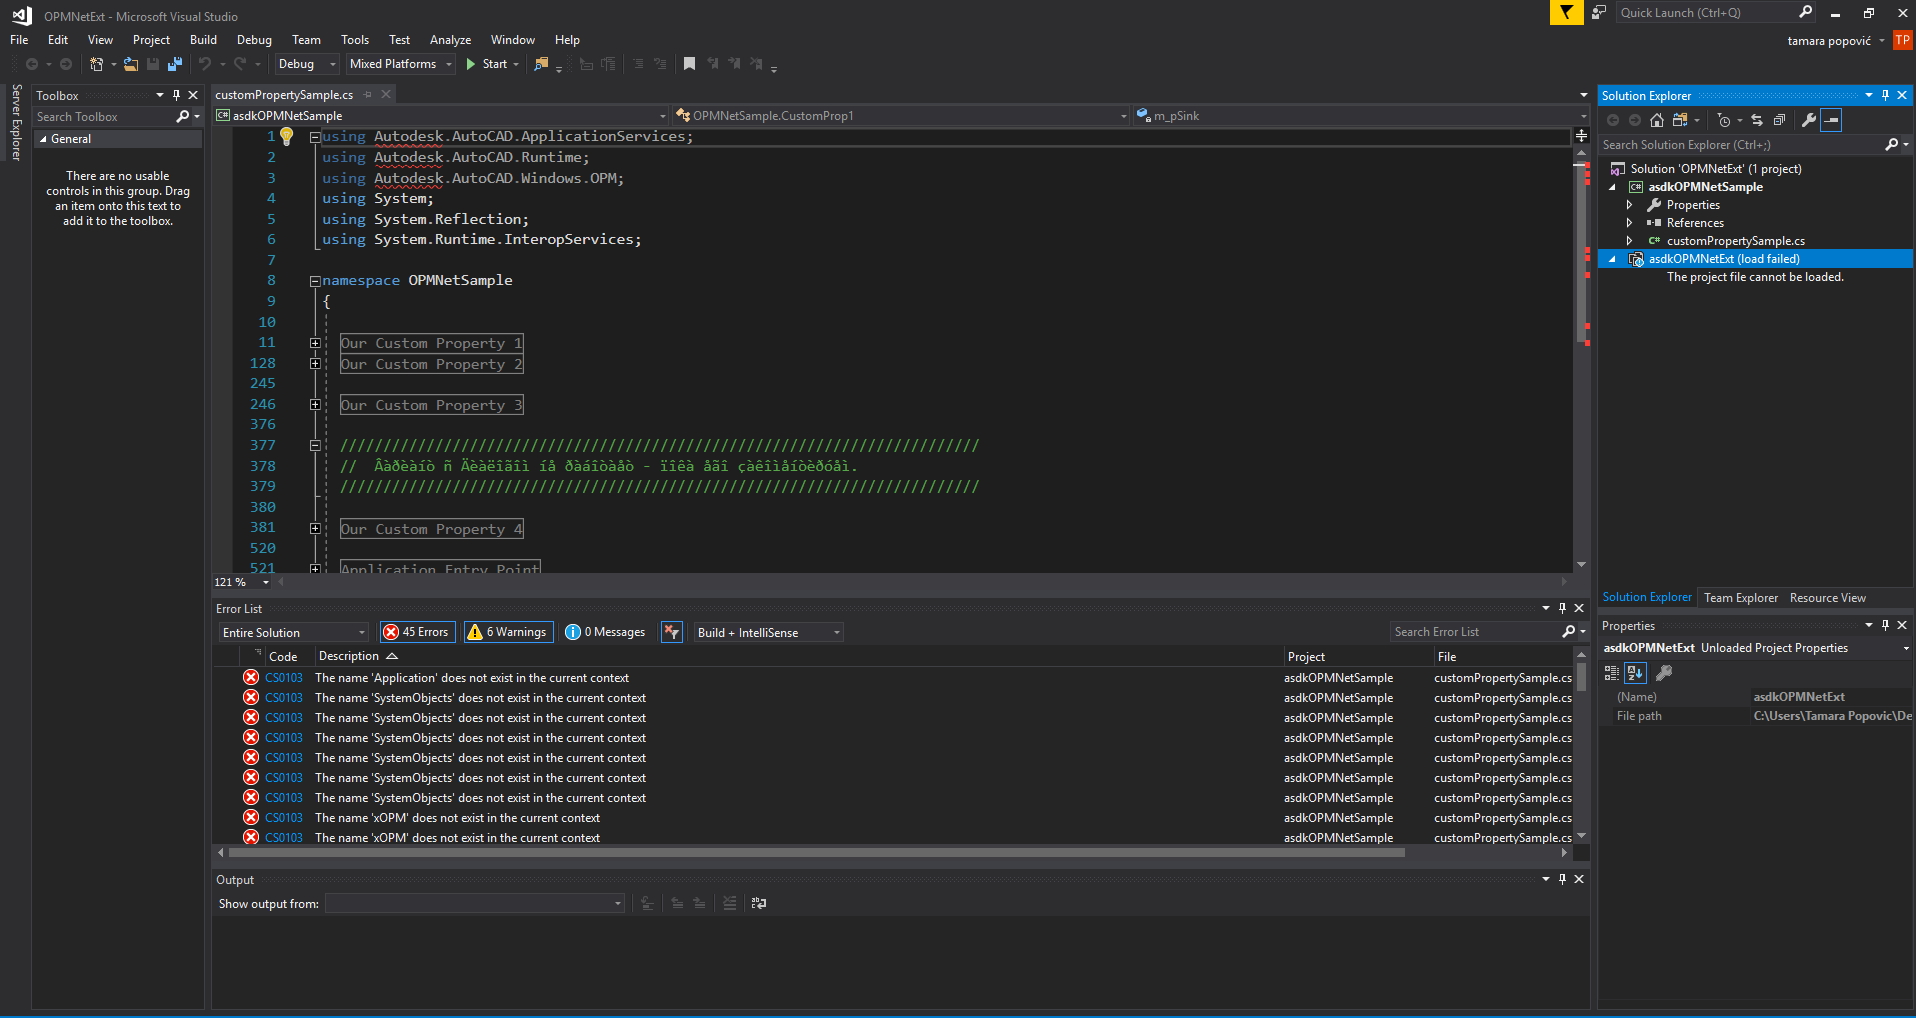Switch to the Team Explorer tab
The width and height of the screenshot is (1916, 1018).
click(x=1740, y=597)
